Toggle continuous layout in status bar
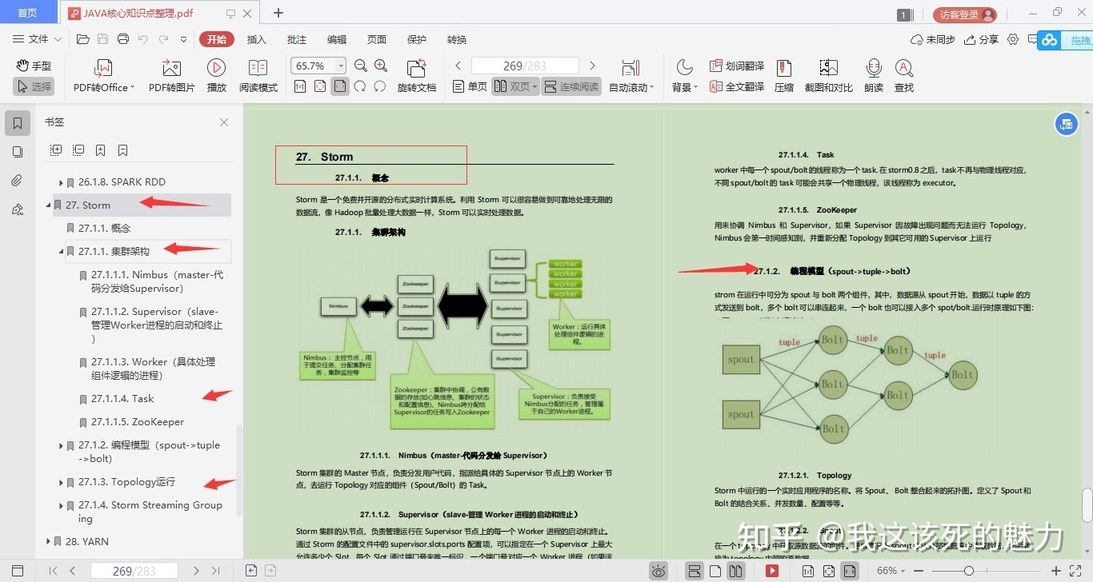1093x582 pixels. [x=694, y=571]
